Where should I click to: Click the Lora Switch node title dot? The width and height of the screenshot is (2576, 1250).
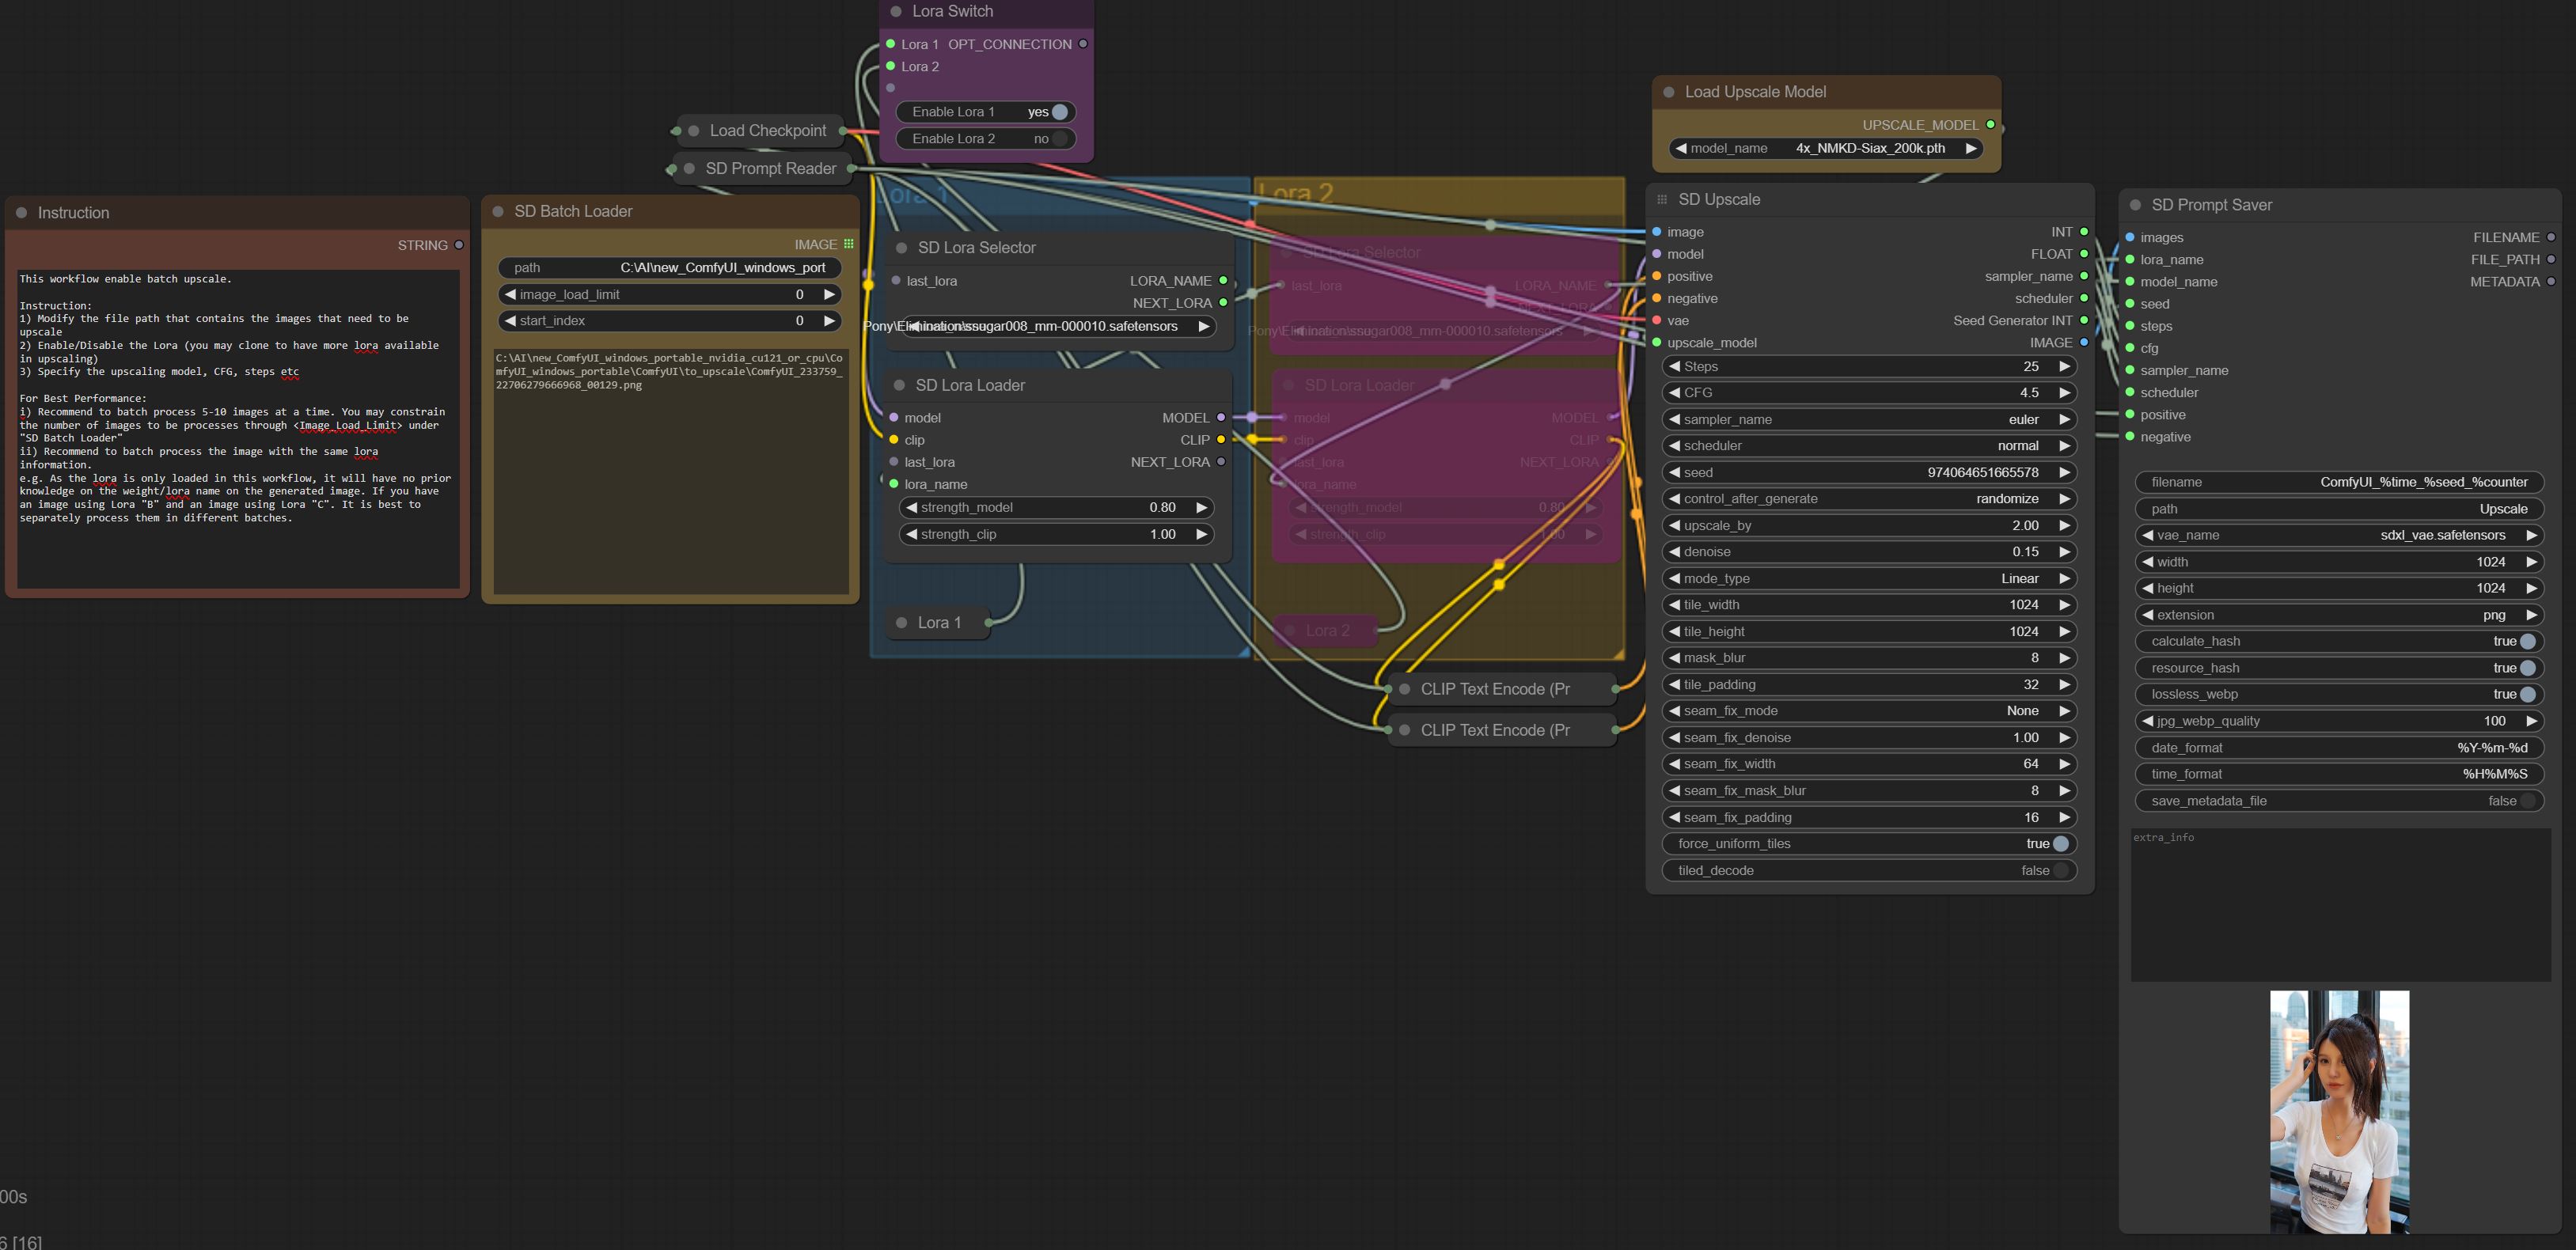(896, 11)
